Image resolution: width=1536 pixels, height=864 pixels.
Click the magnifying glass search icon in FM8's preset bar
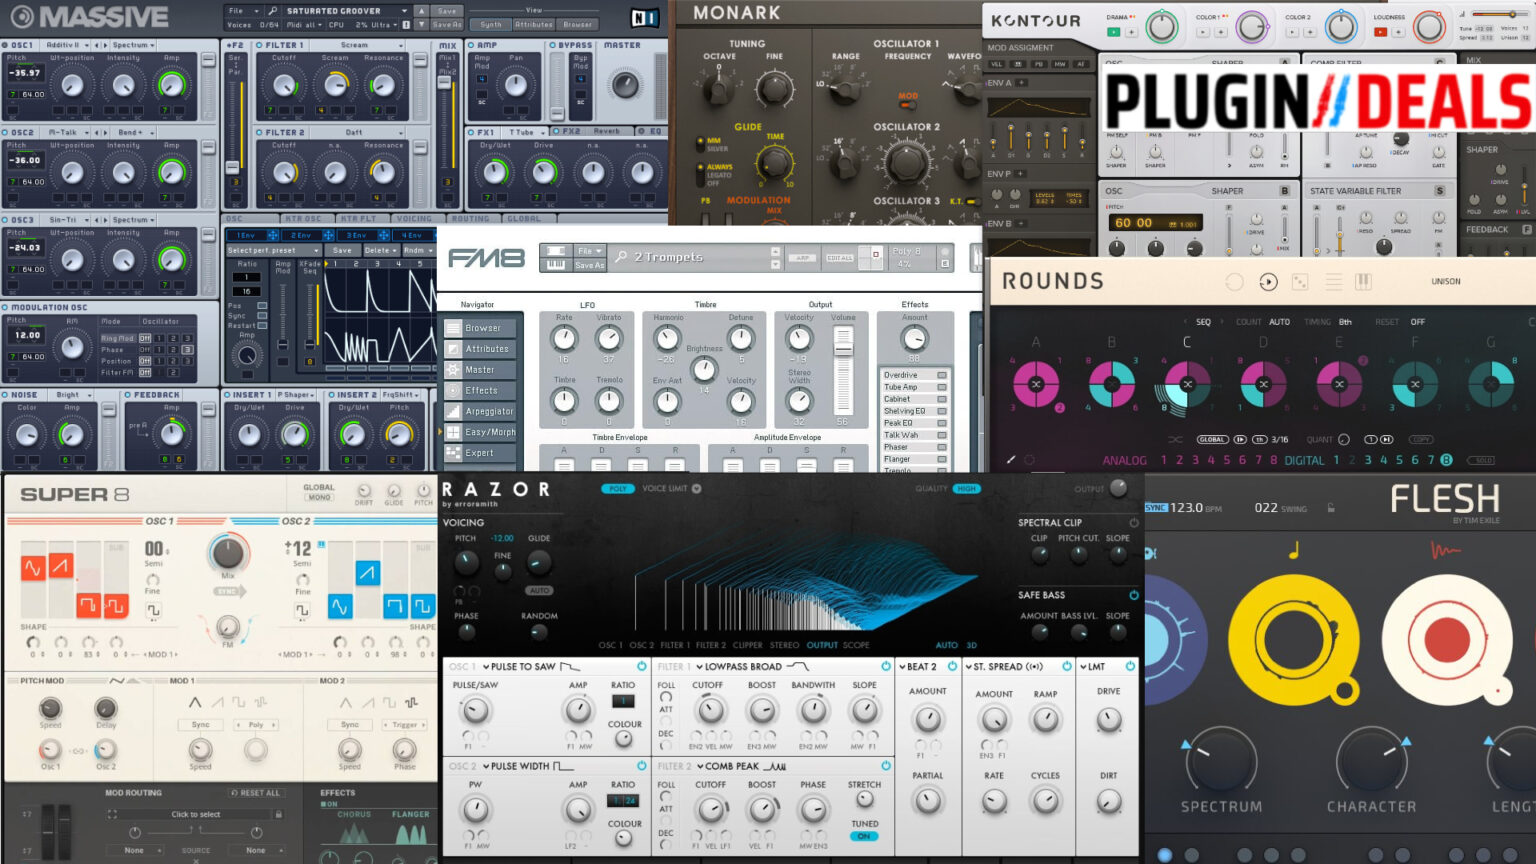coord(623,256)
